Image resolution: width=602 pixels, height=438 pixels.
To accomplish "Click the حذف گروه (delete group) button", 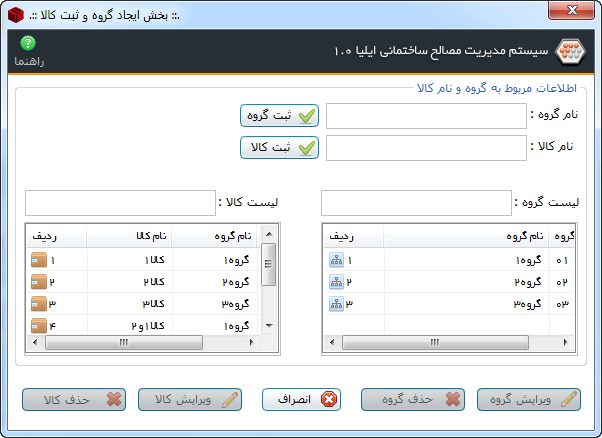I will coord(414,399).
